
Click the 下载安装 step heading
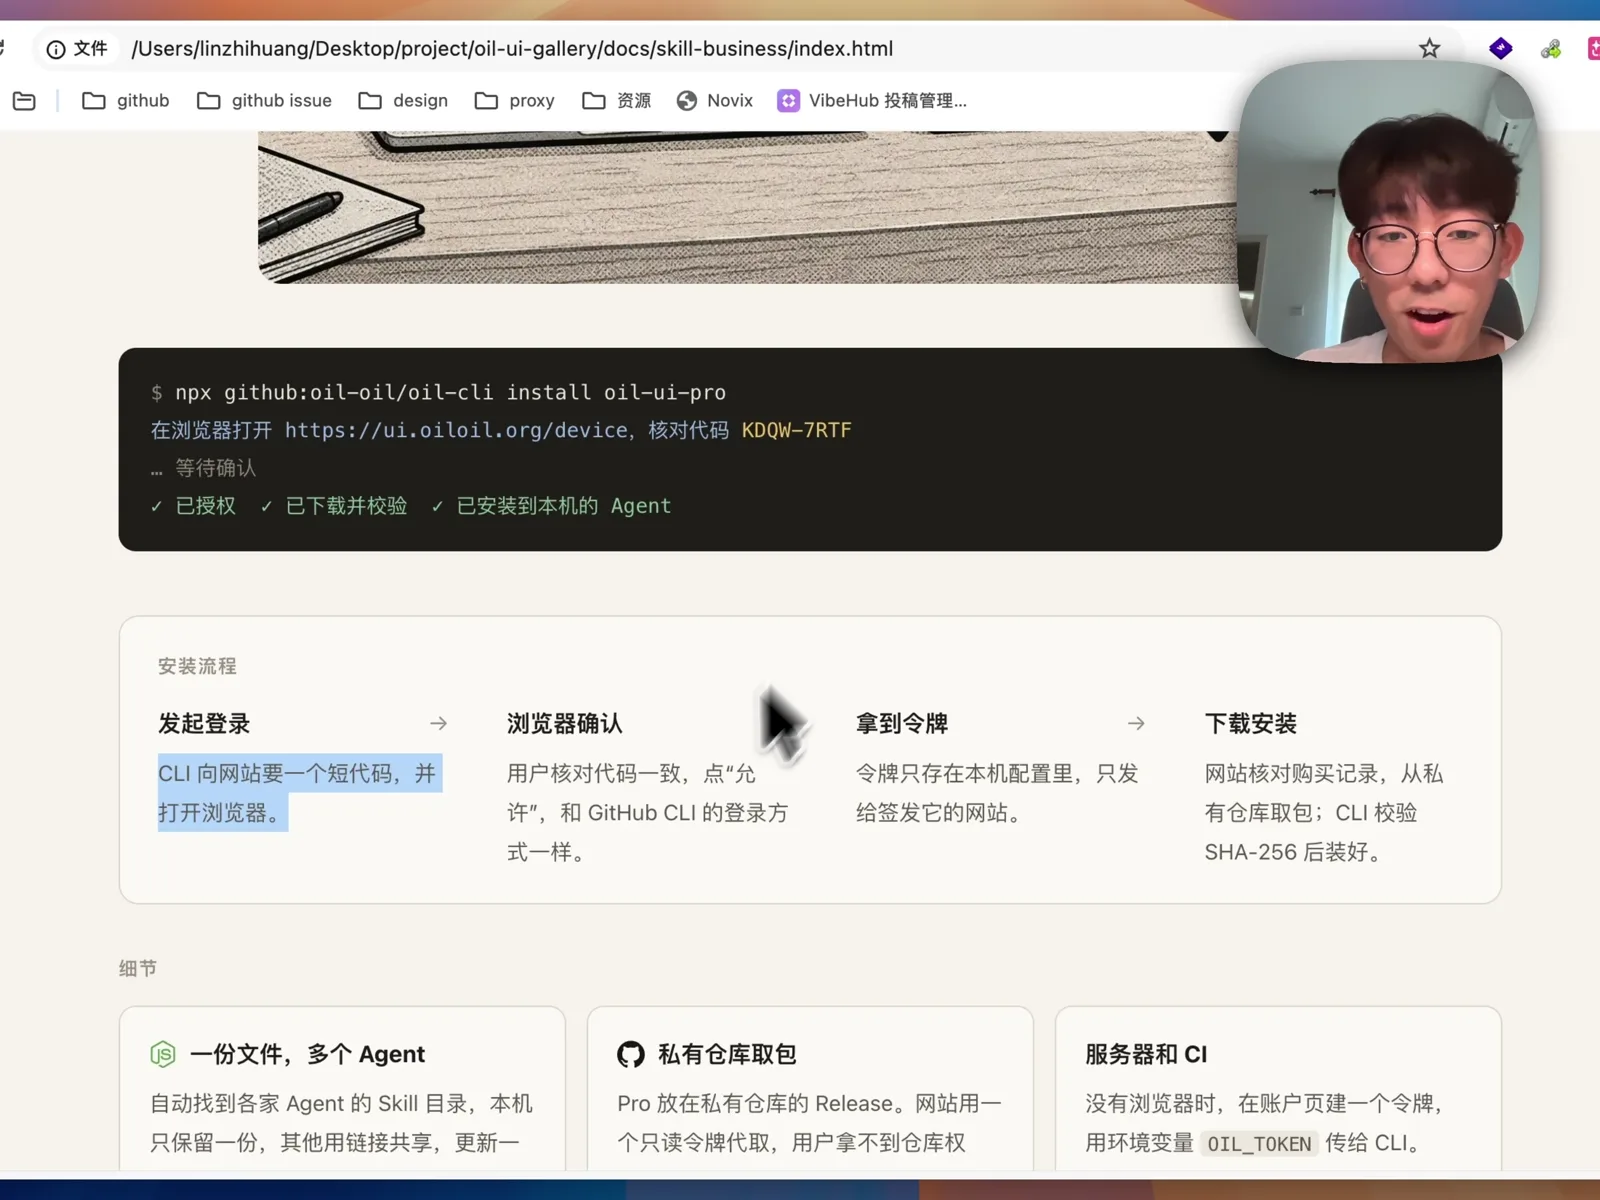[x=1251, y=723]
